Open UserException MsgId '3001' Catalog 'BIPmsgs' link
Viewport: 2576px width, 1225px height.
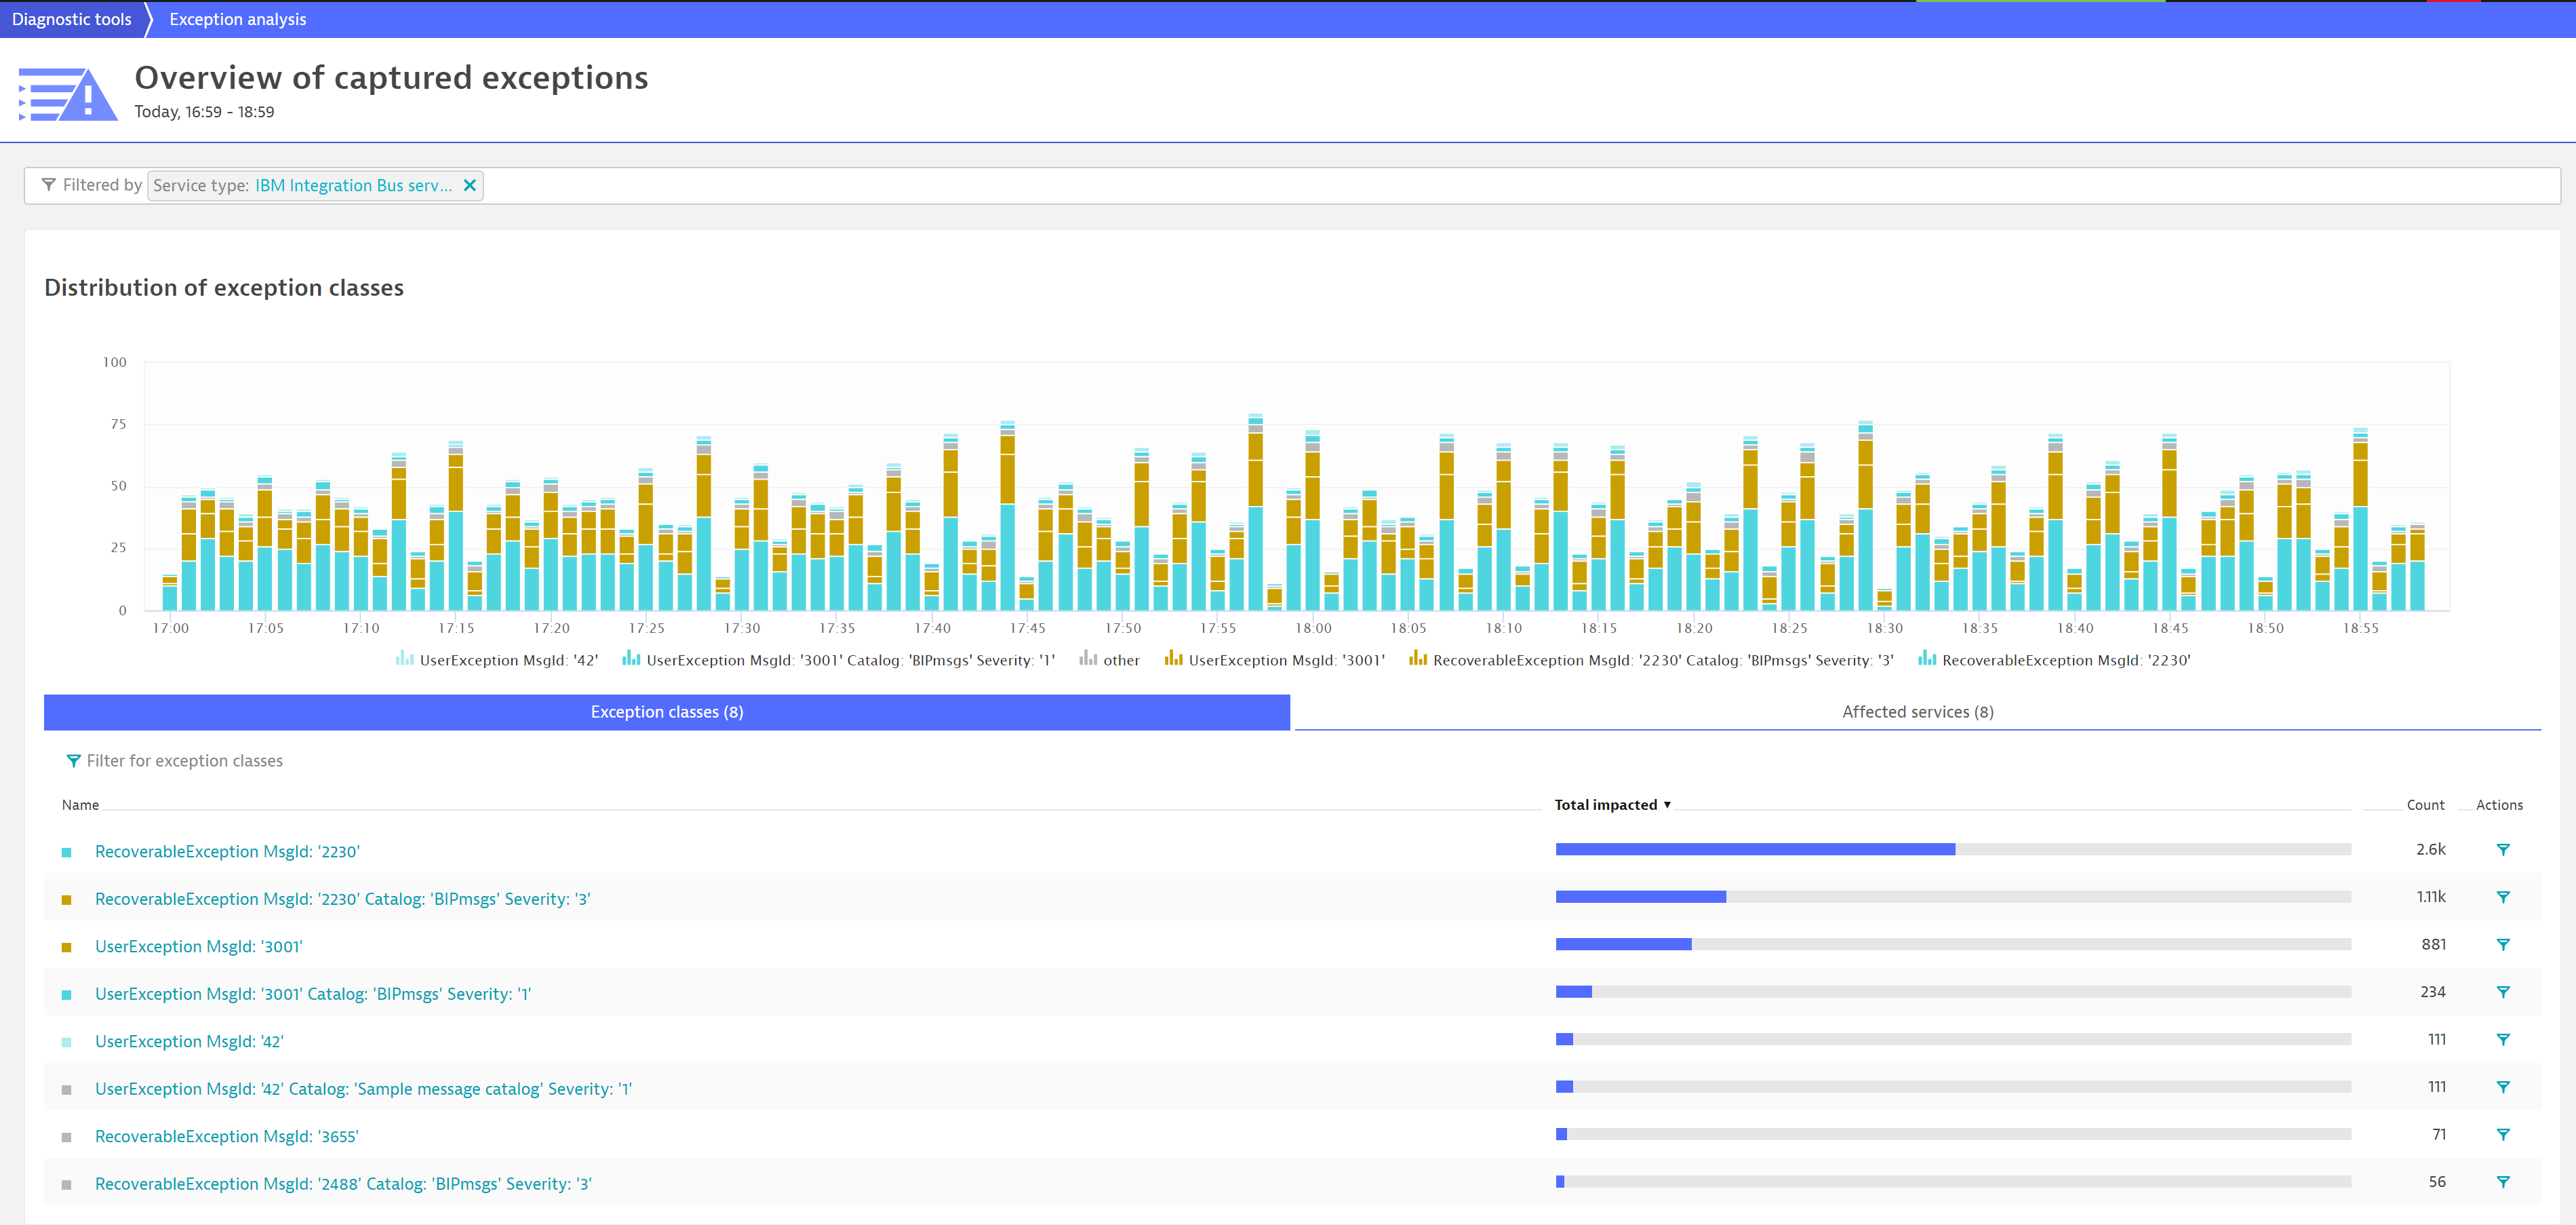coord(313,994)
